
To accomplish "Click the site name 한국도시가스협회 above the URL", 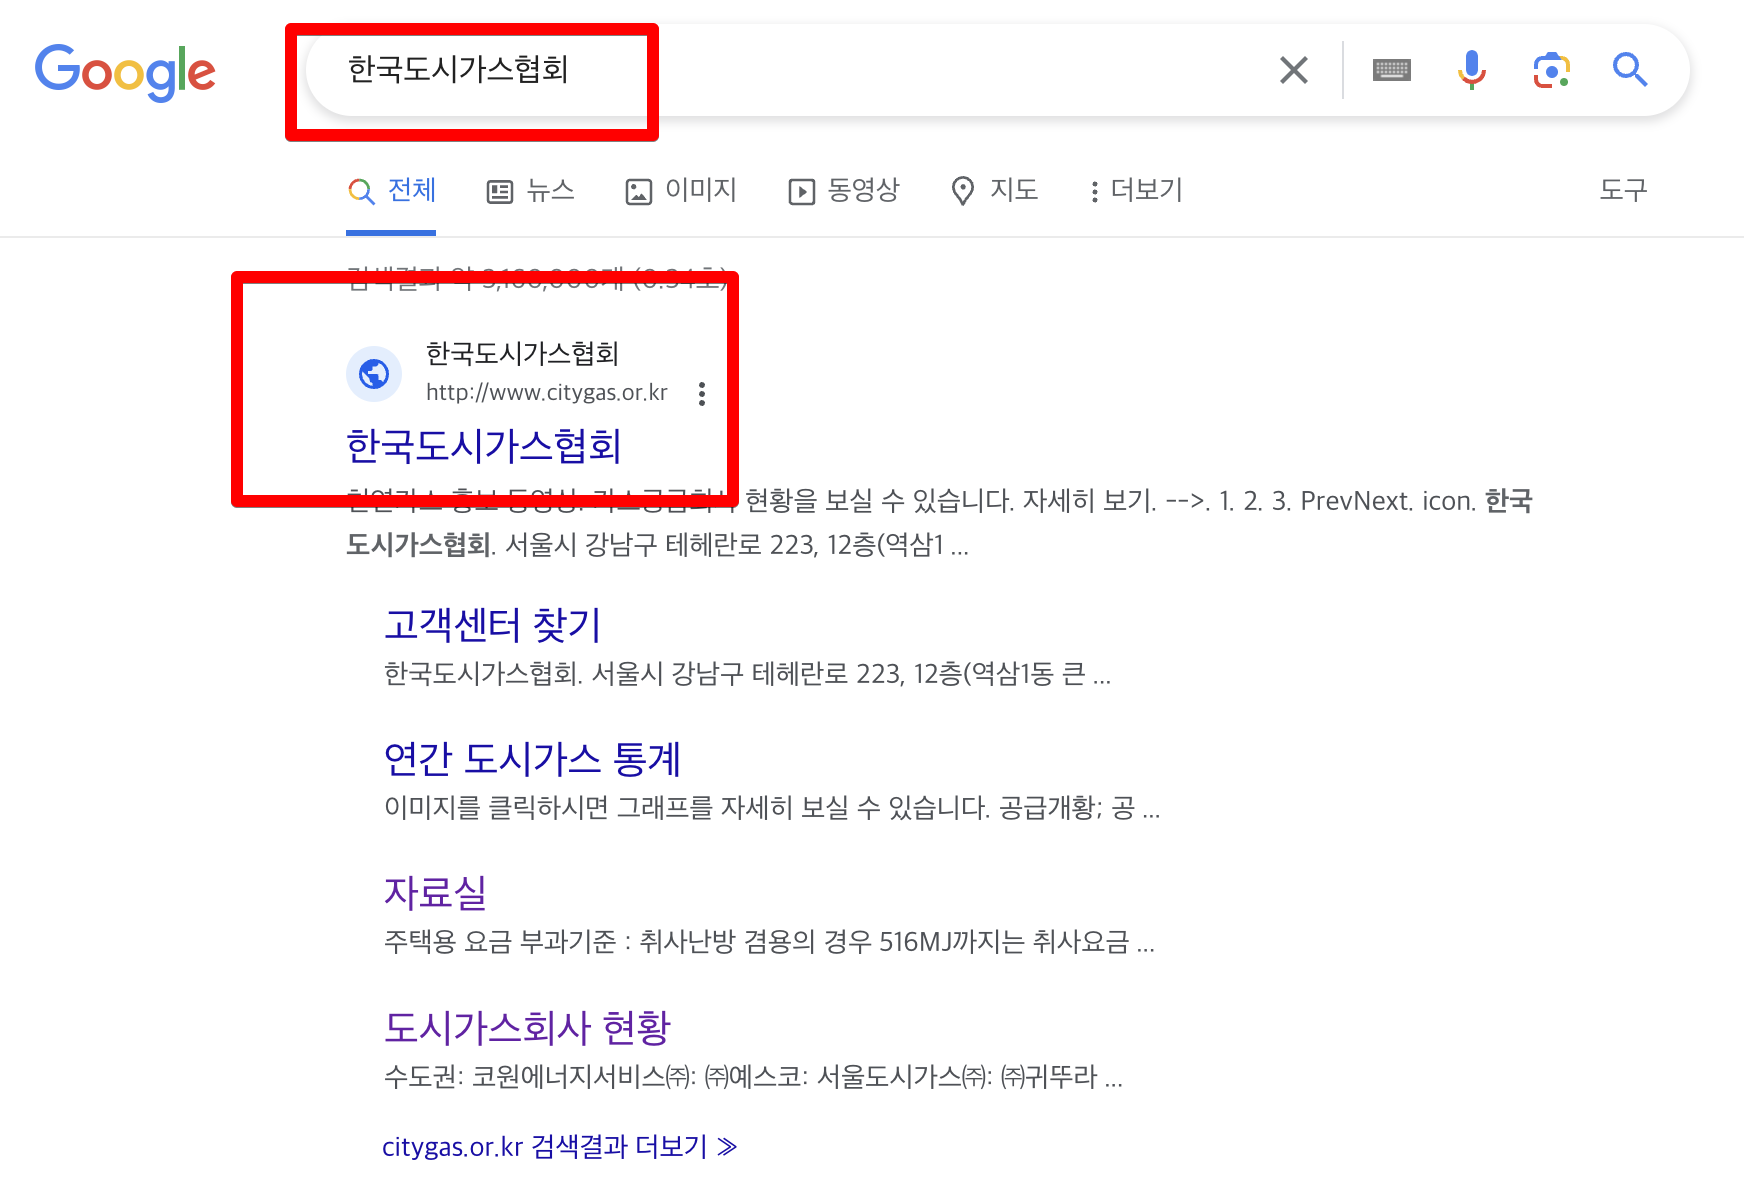I will pyautogui.click(x=523, y=353).
